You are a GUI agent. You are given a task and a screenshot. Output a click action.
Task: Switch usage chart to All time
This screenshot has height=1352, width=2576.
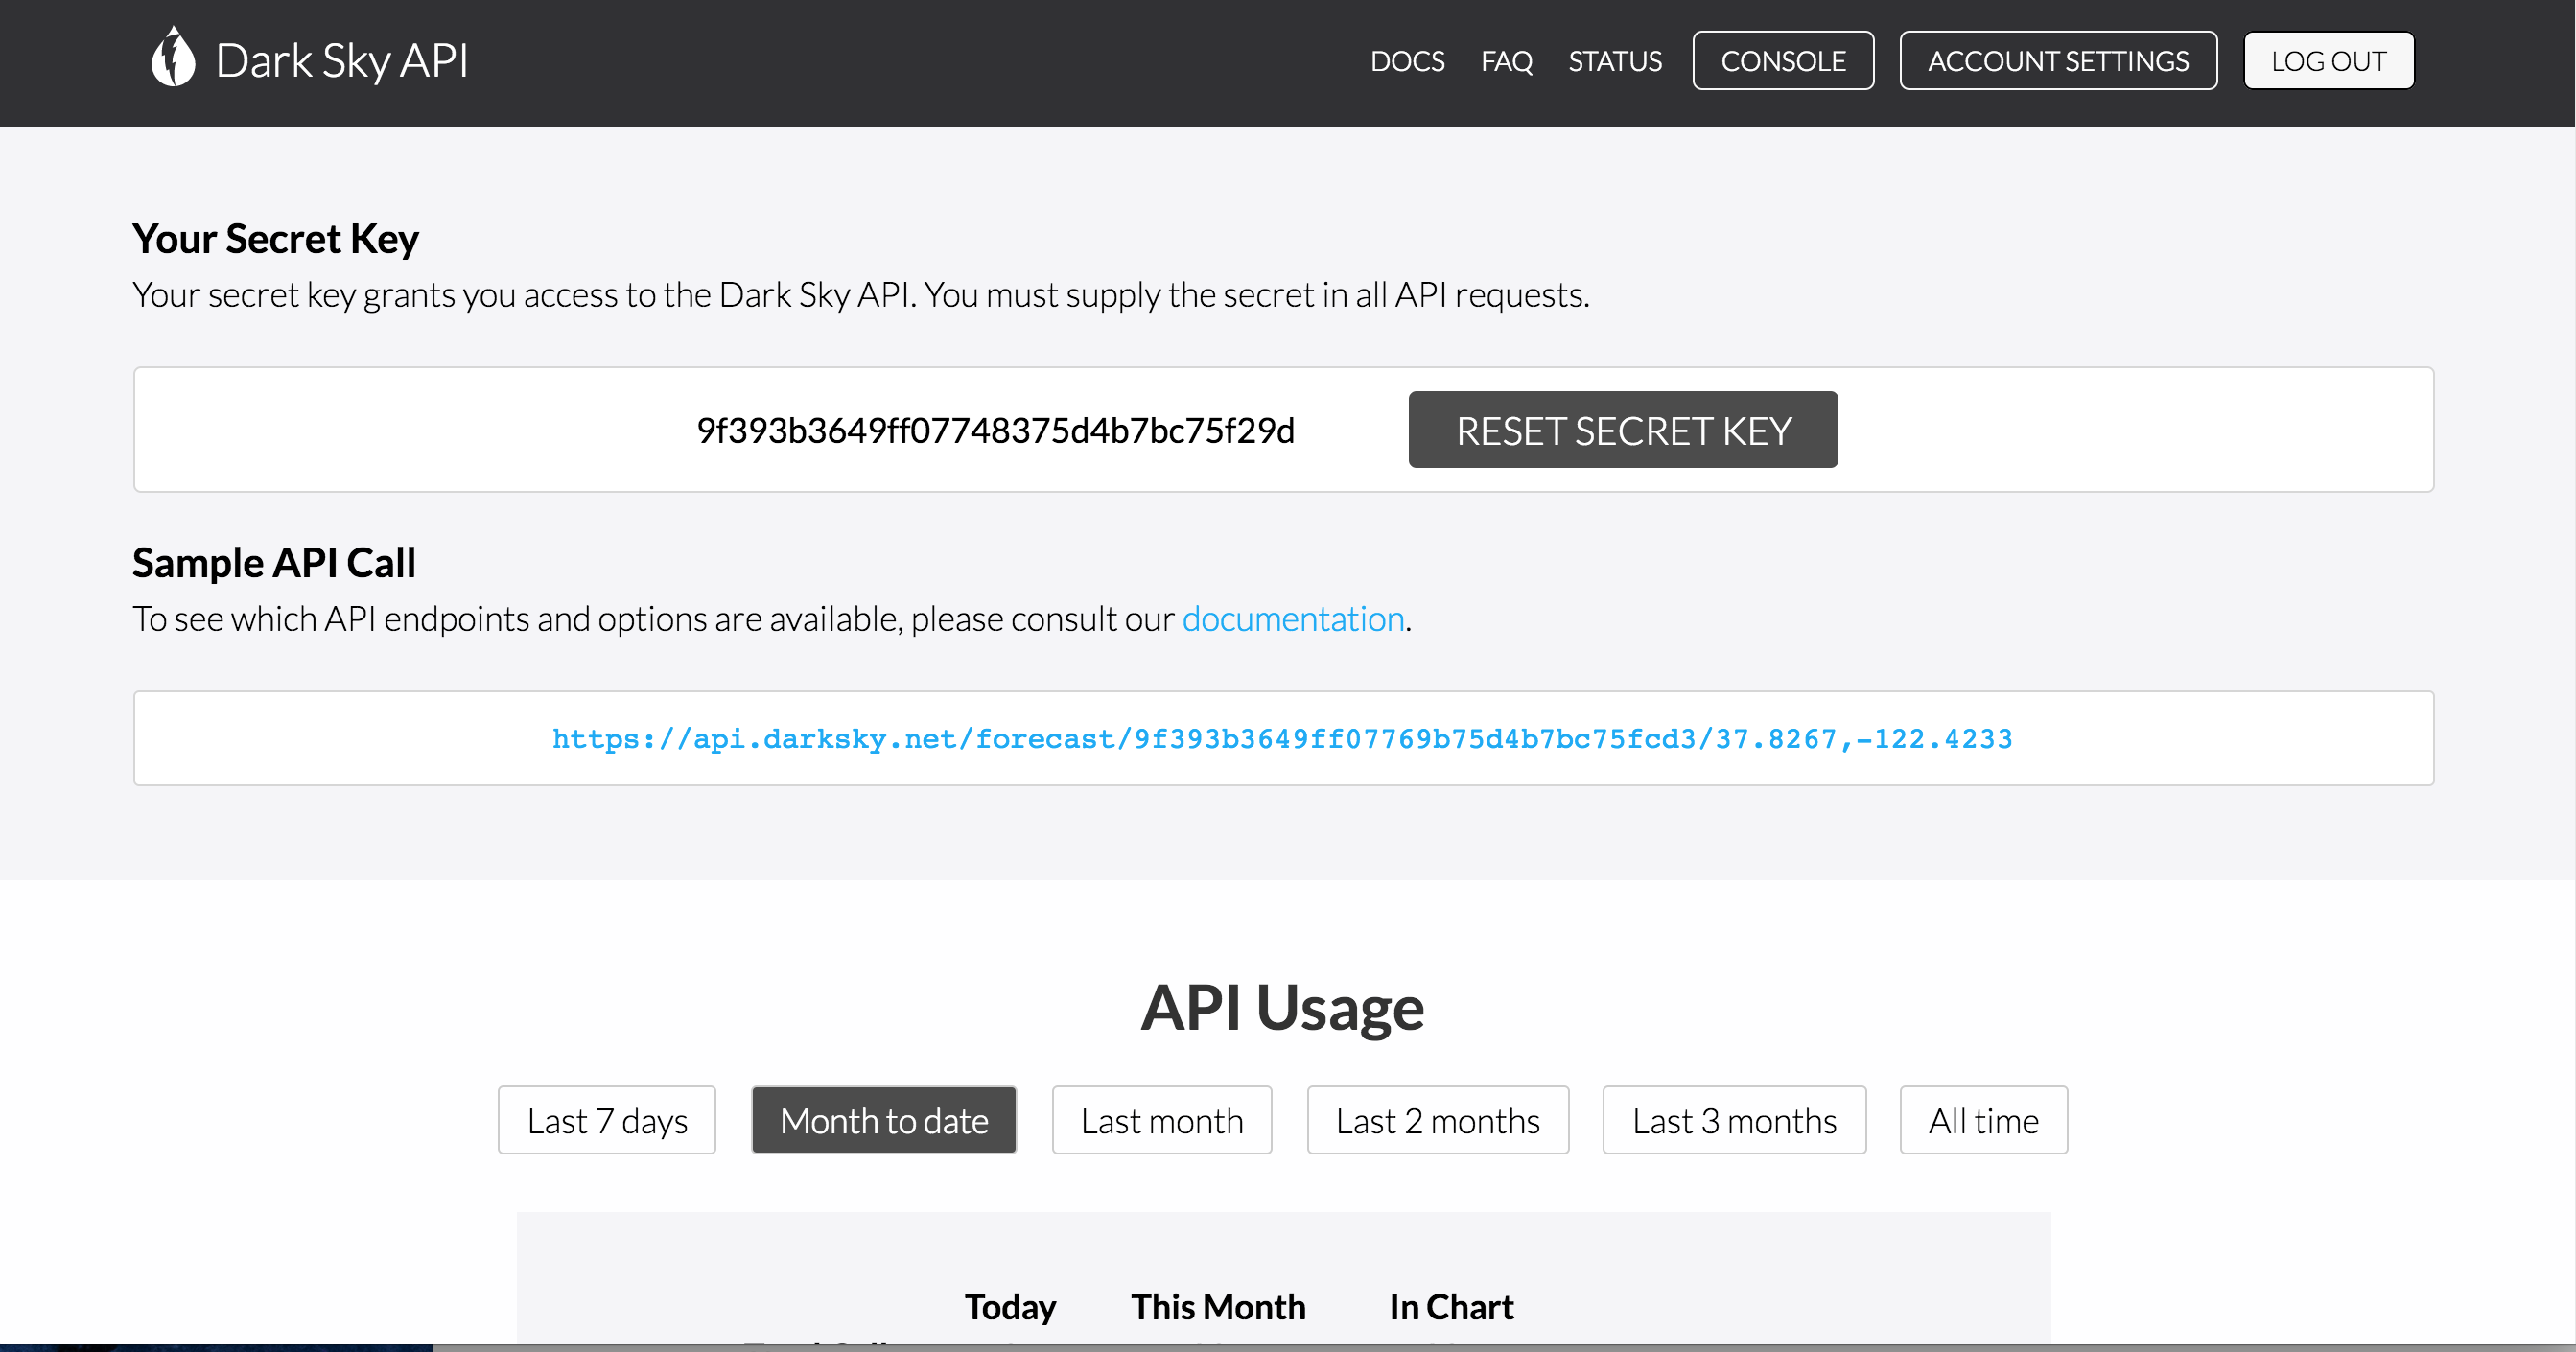(x=1983, y=1120)
